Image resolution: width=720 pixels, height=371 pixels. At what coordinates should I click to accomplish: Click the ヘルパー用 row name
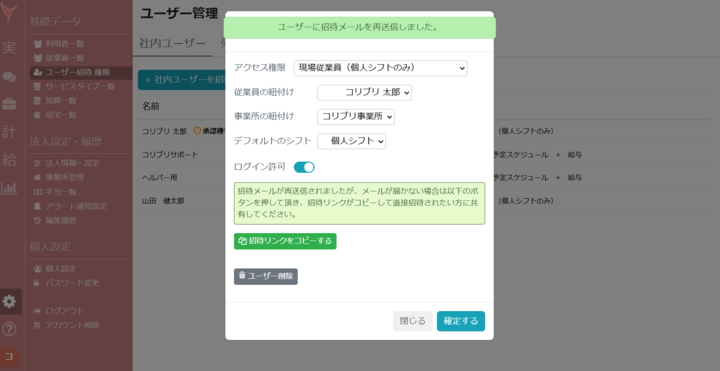pyautogui.click(x=159, y=177)
